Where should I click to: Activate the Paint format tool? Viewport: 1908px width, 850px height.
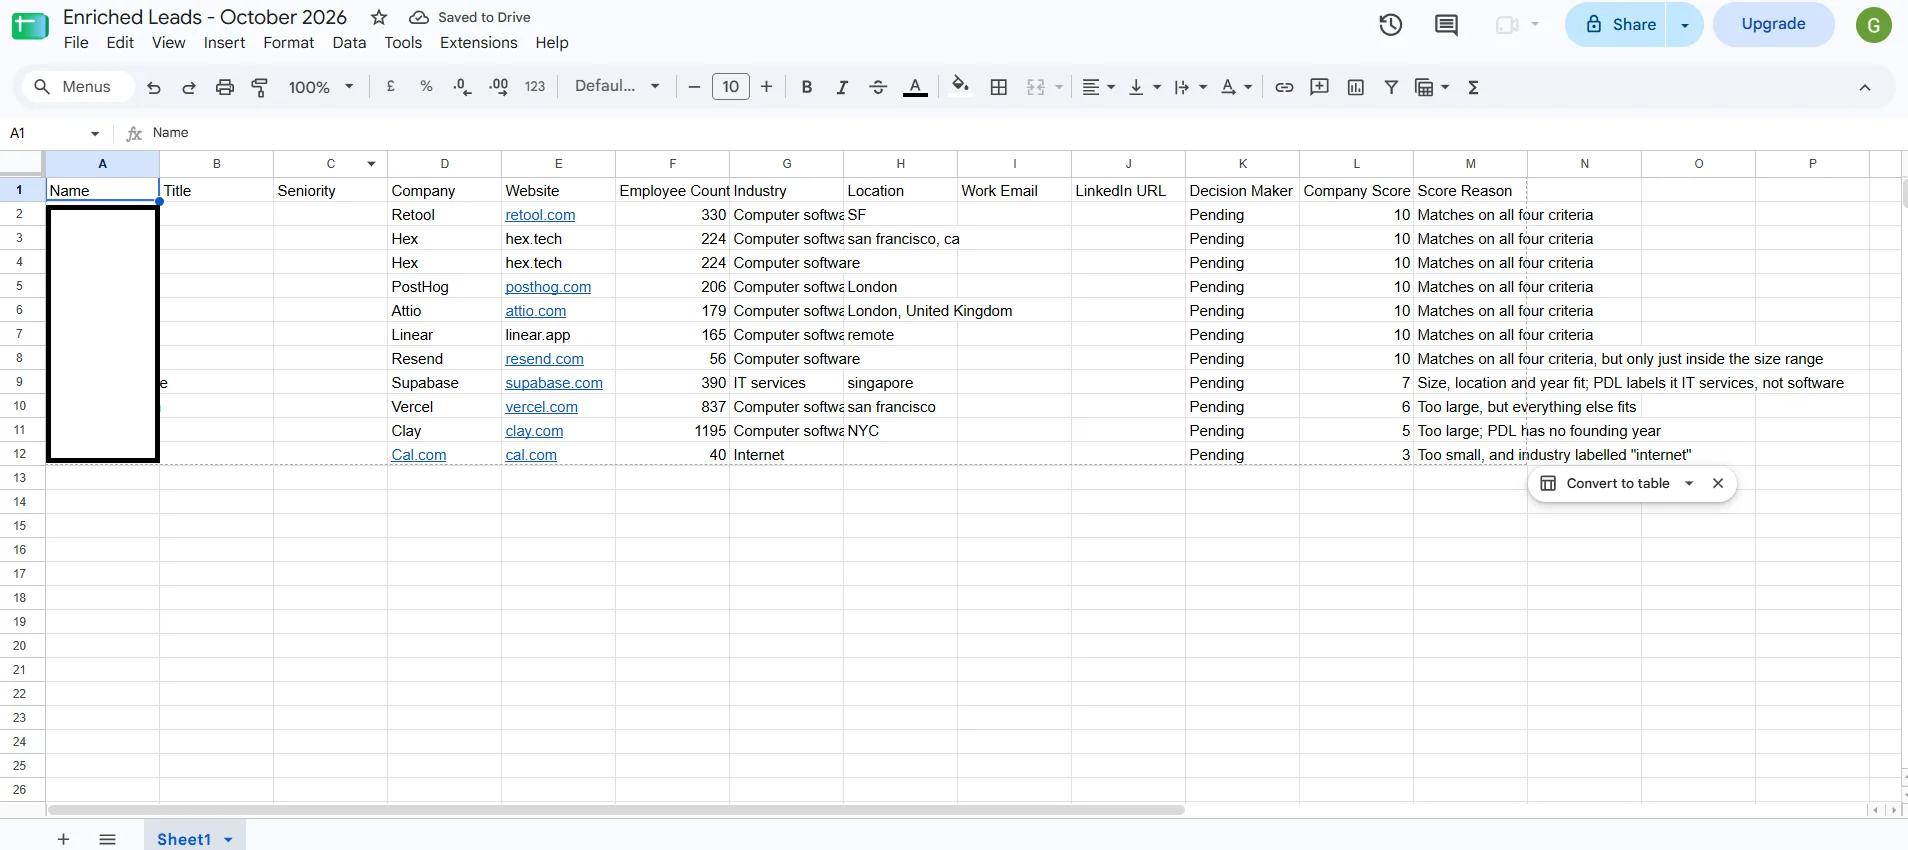pos(260,88)
